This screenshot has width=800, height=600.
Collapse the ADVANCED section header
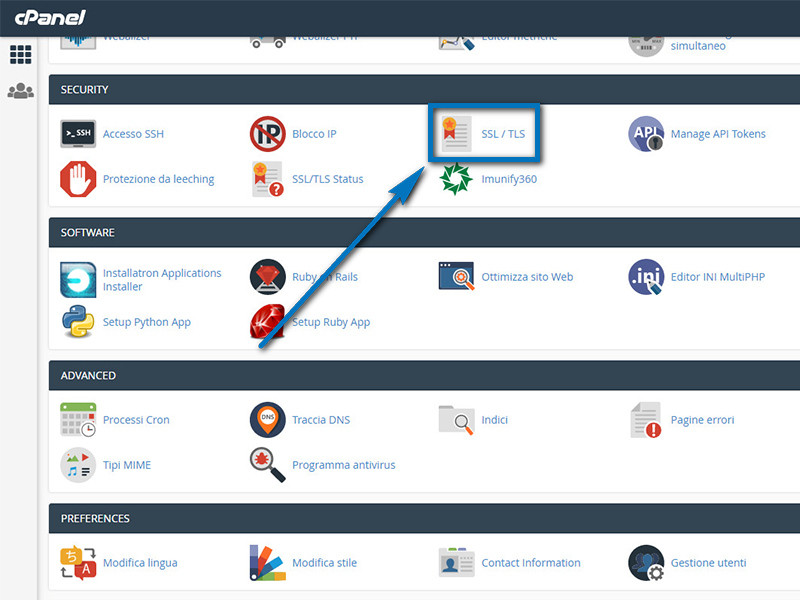point(424,376)
